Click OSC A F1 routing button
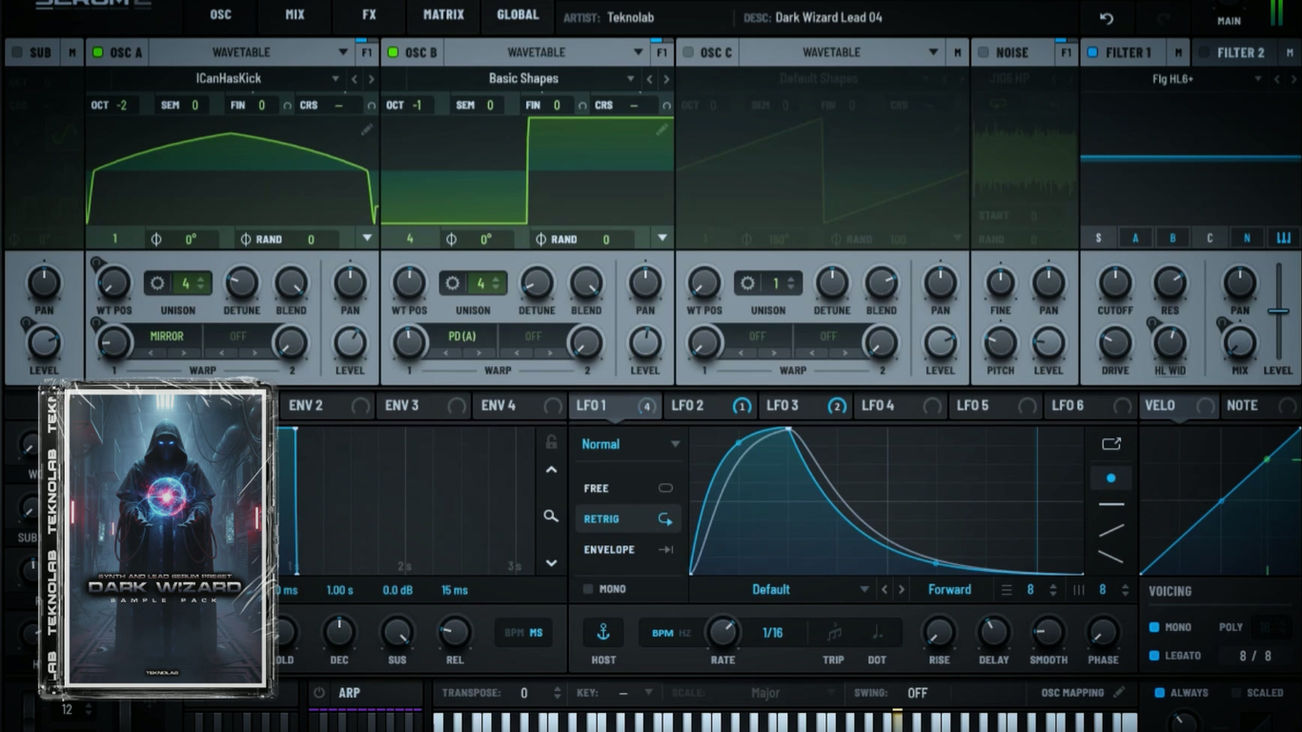Image resolution: width=1302 pixels, height=732 pixels. click(366, 53)
